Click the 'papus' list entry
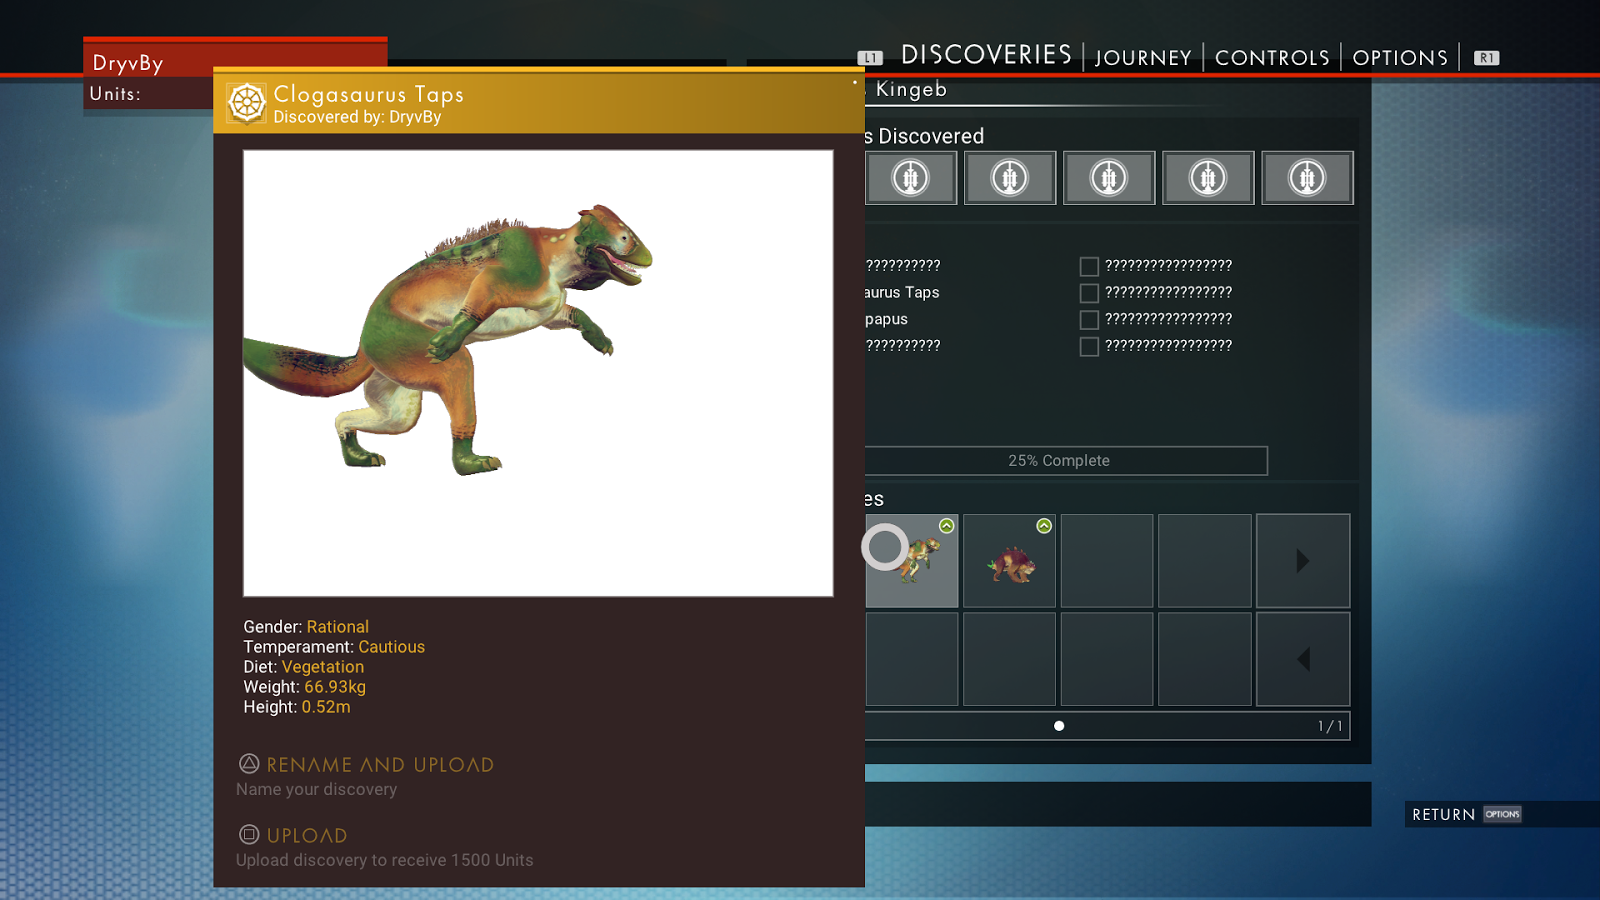1600x900 pixels. pyautogui.click(x=887, y=319)
